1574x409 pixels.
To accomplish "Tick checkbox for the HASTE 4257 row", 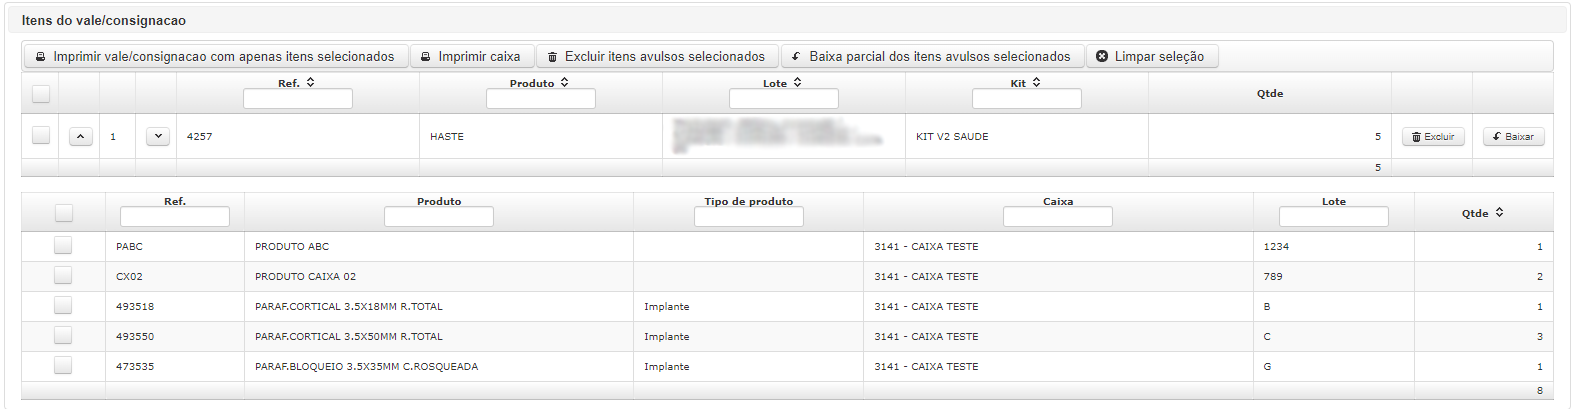I will [x=41, y=135].
